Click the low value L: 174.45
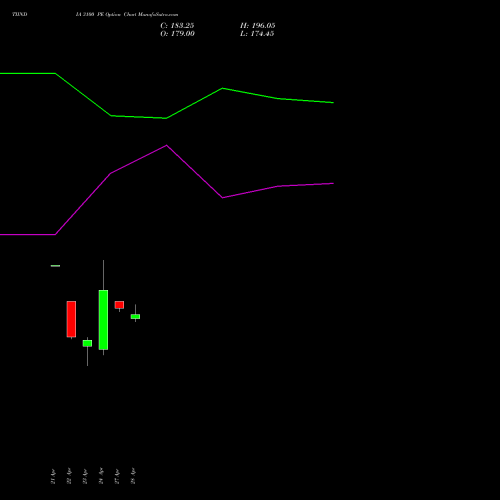Image resolution: width=500 pixels, height=500 pixels. 257,34
